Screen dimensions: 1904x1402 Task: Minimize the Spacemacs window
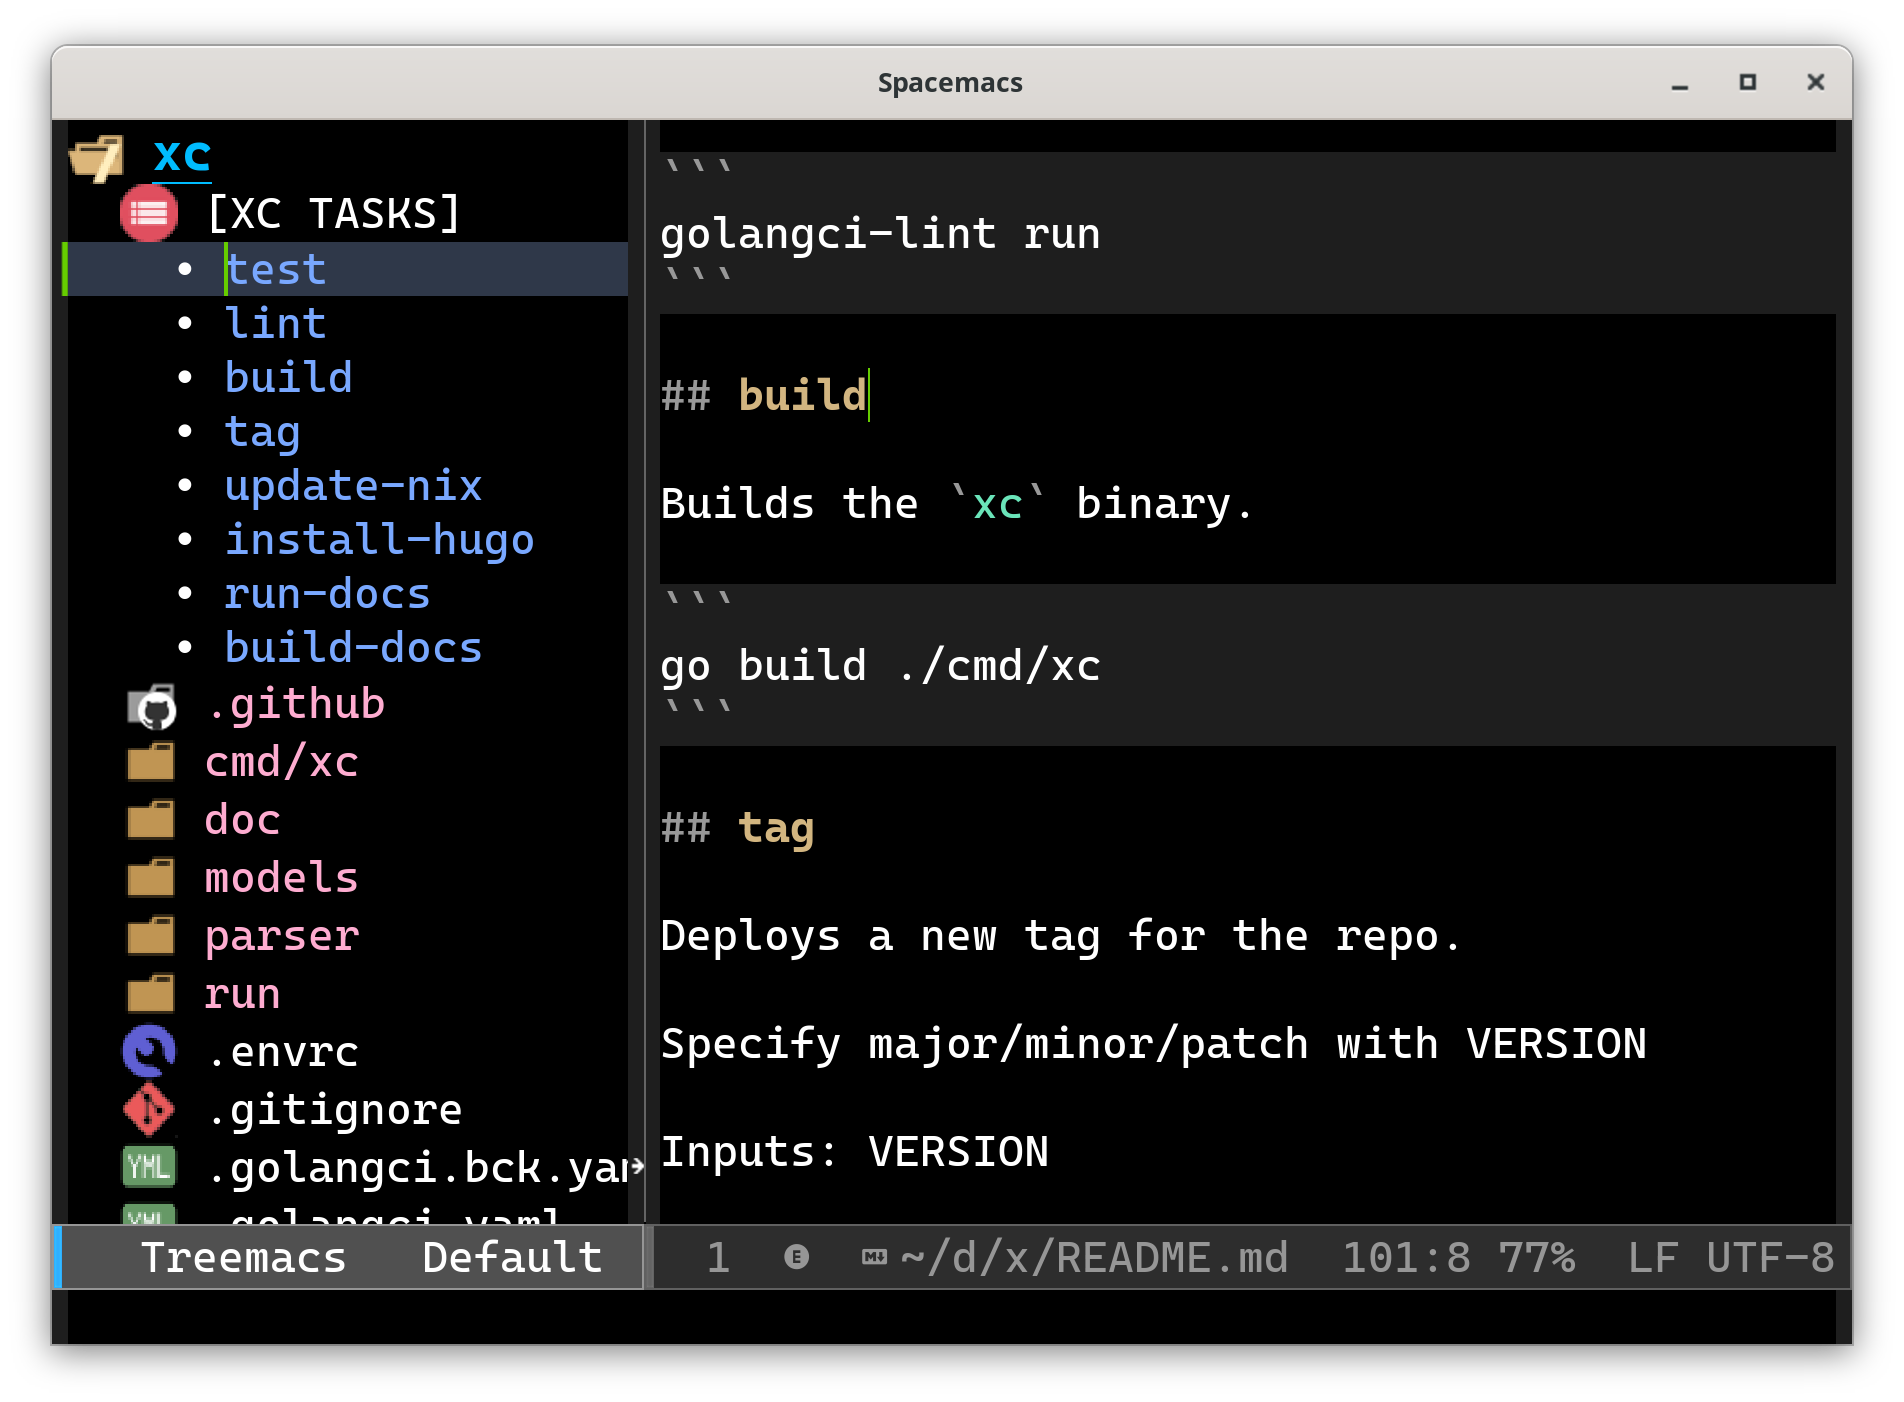coord(1680,83)
